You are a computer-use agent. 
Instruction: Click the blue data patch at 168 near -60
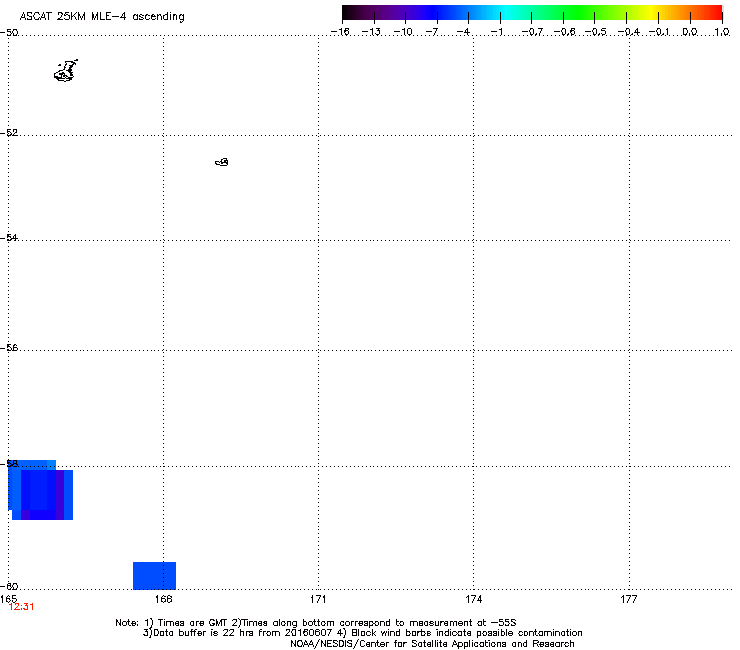(x=154, y=575)
